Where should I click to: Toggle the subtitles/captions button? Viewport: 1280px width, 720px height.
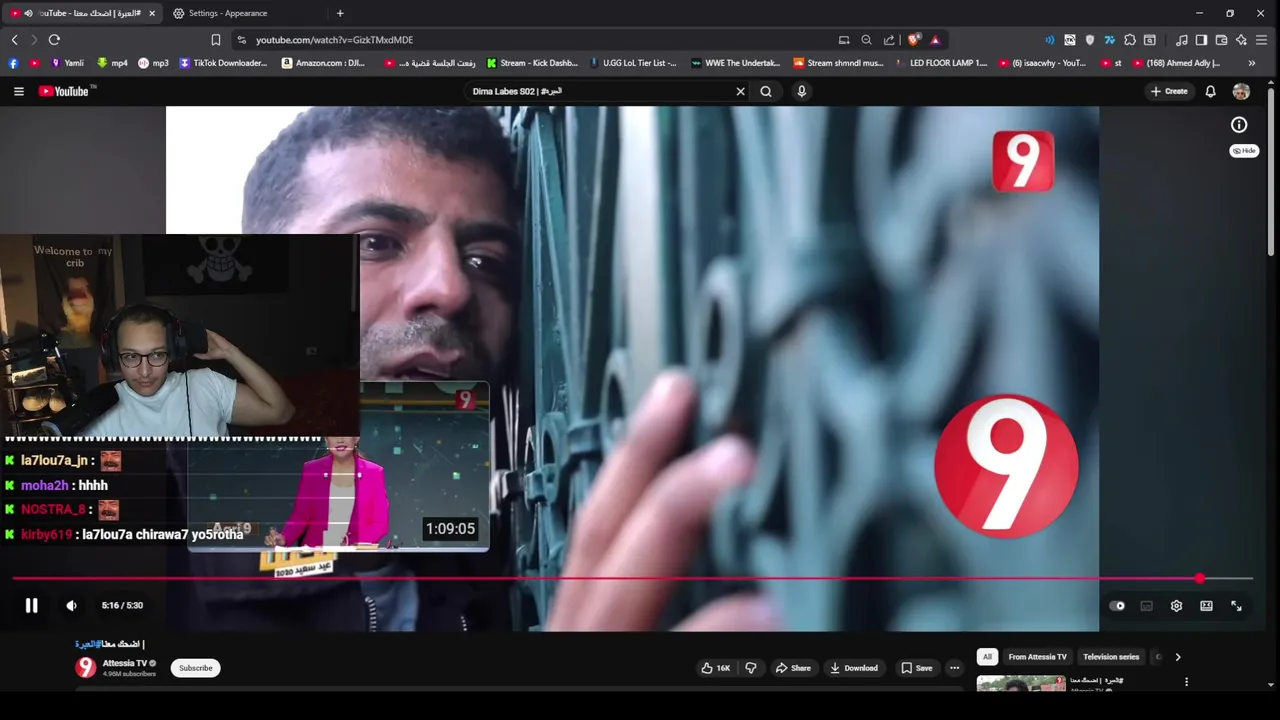[x=1147, y=606]
